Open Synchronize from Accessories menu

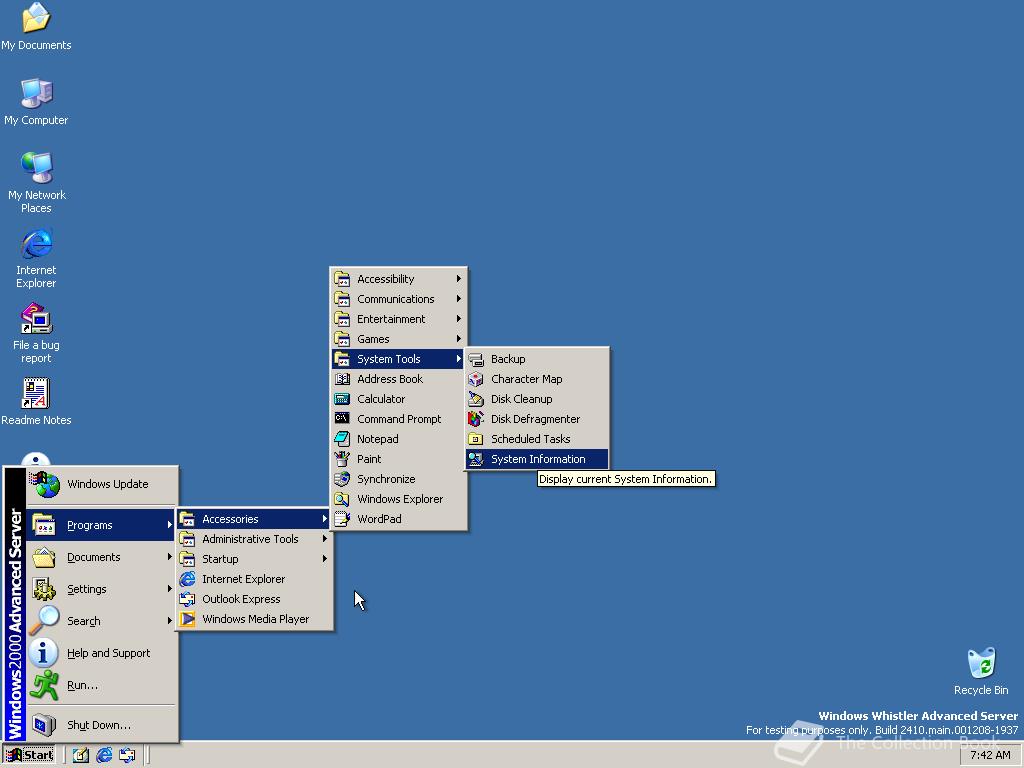click(398, 479)
